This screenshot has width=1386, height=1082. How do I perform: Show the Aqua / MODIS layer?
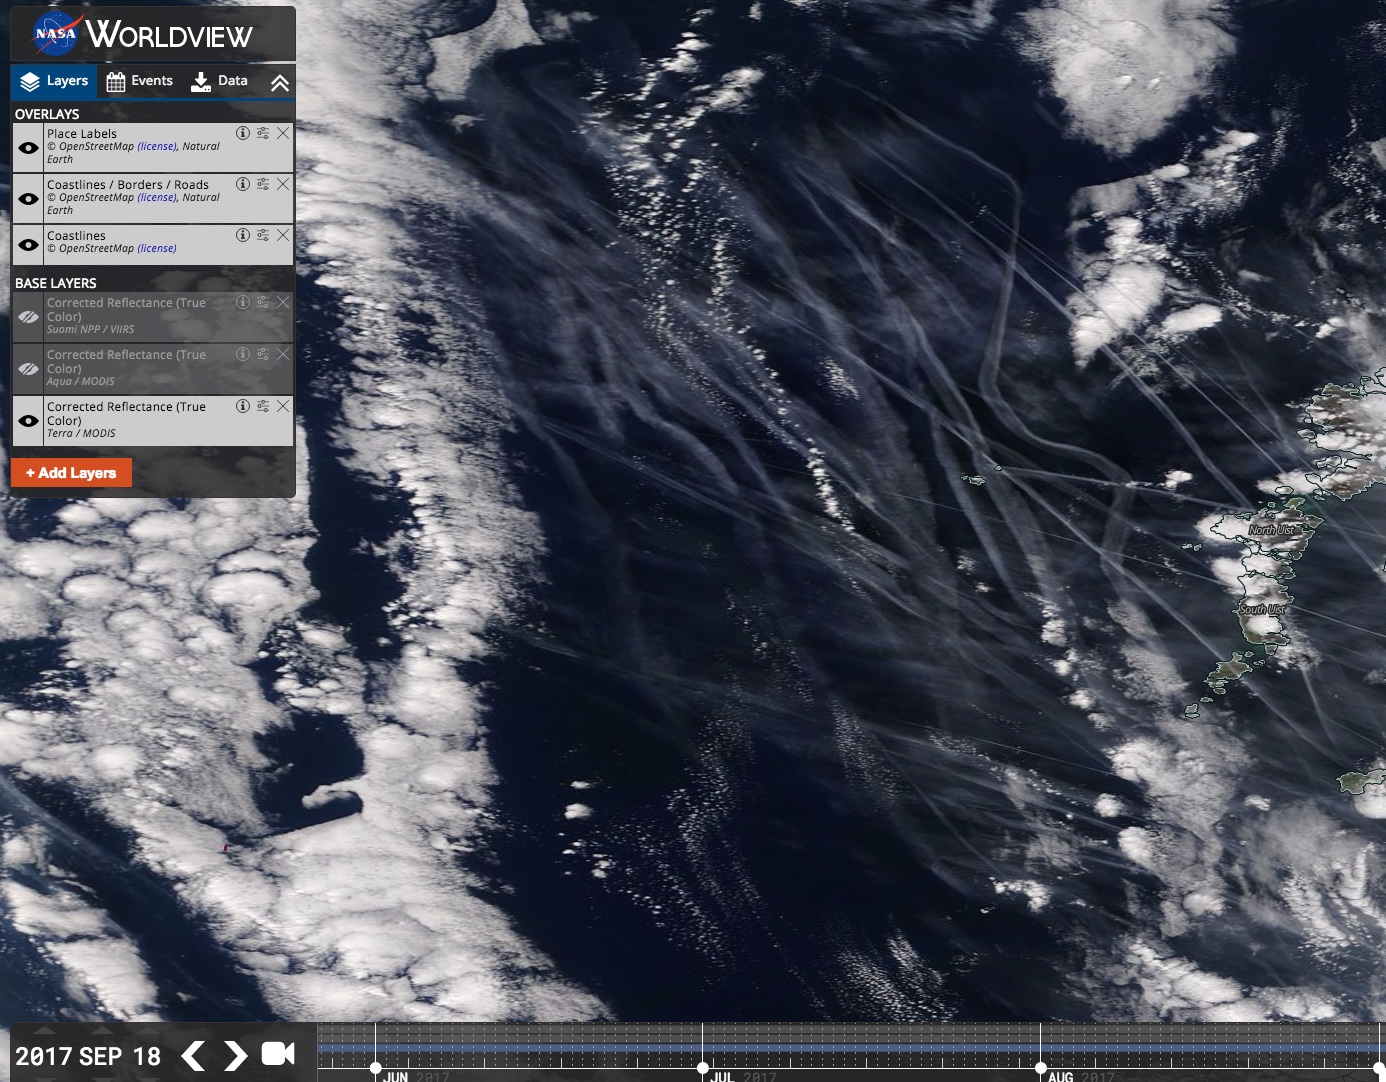click(x=28, y=368)
